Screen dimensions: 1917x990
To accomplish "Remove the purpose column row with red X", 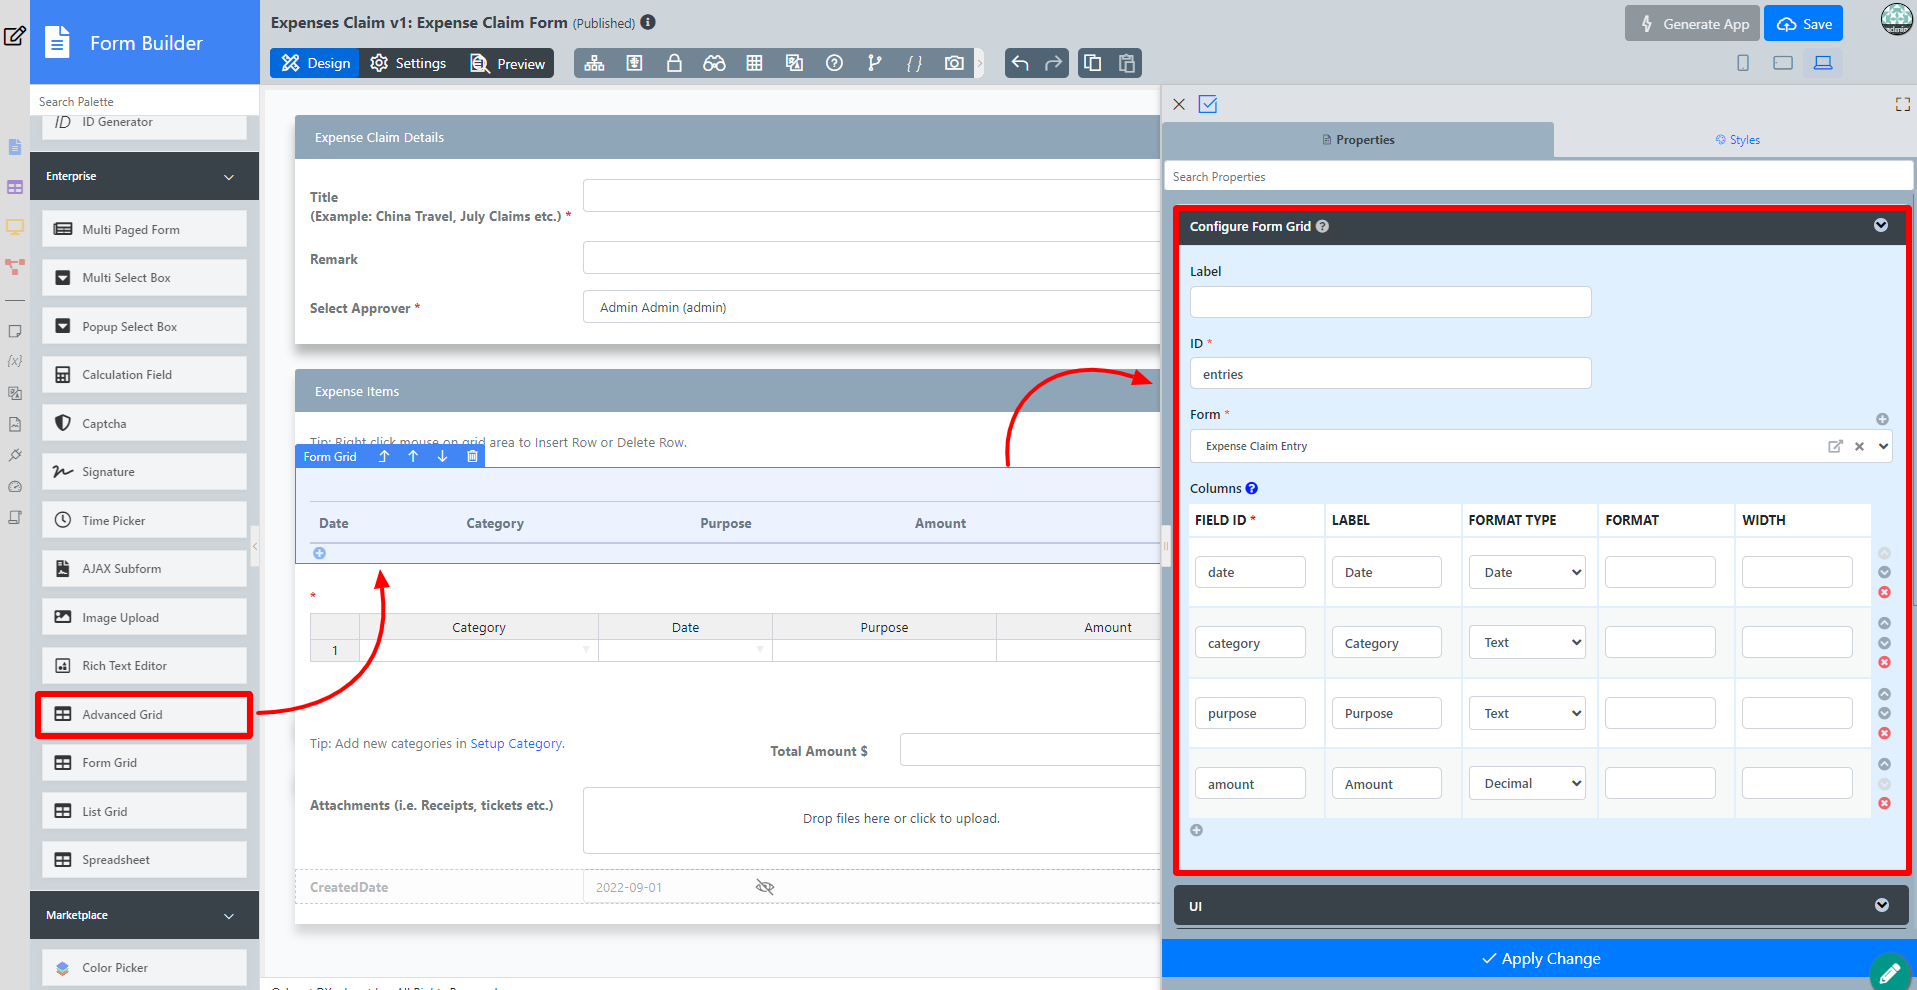I will (1884, 733).
